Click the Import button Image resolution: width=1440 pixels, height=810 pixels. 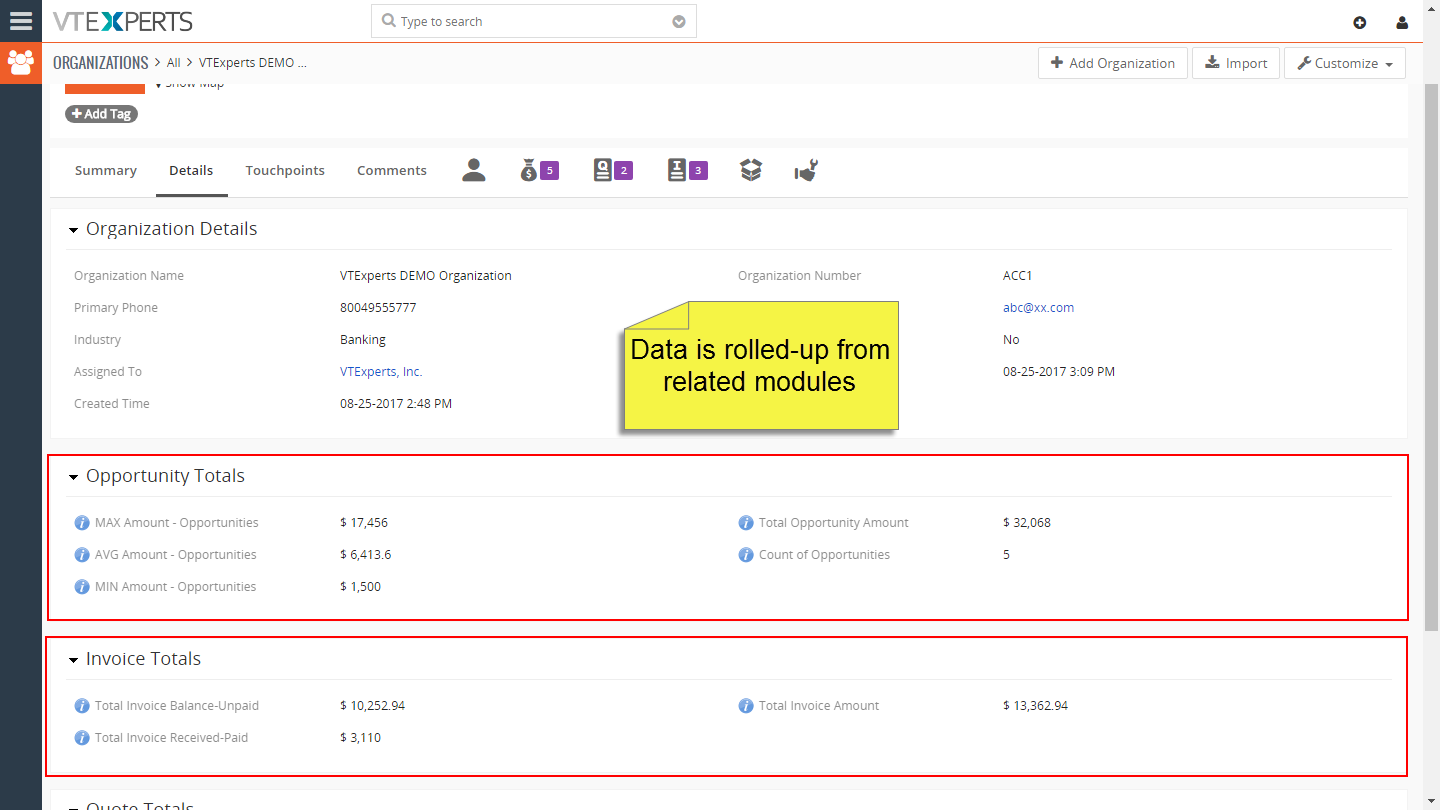(1236, 63)
